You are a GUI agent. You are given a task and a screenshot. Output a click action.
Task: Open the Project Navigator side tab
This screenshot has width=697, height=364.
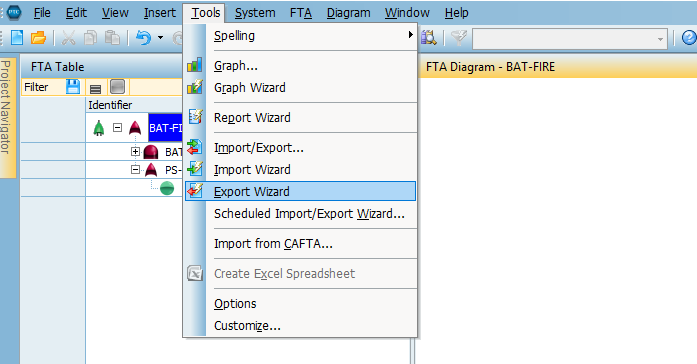(5, 108)
